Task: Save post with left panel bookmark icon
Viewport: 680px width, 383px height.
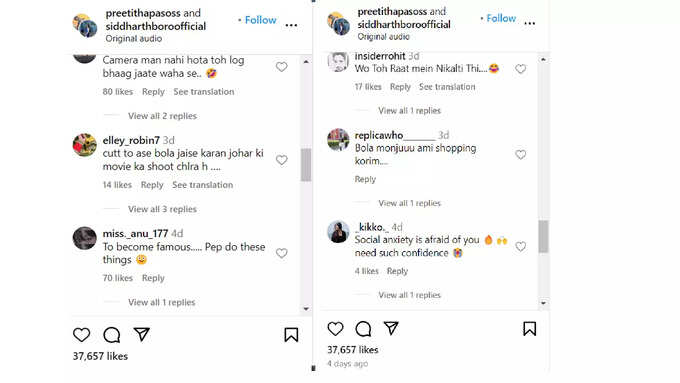Action: point(291,334)
